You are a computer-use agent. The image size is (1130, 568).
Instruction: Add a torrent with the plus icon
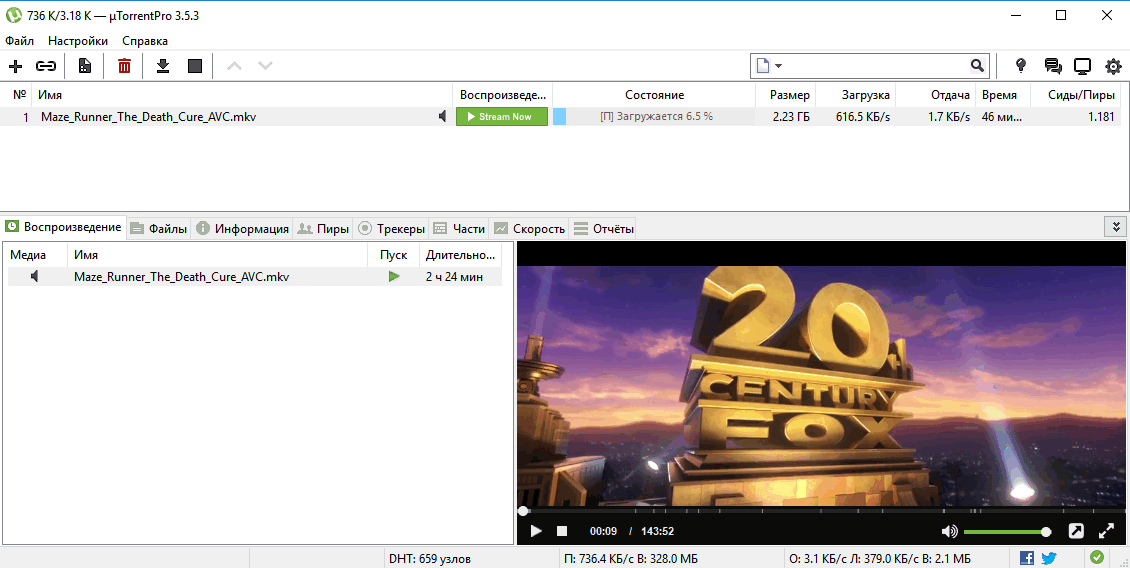15,66
